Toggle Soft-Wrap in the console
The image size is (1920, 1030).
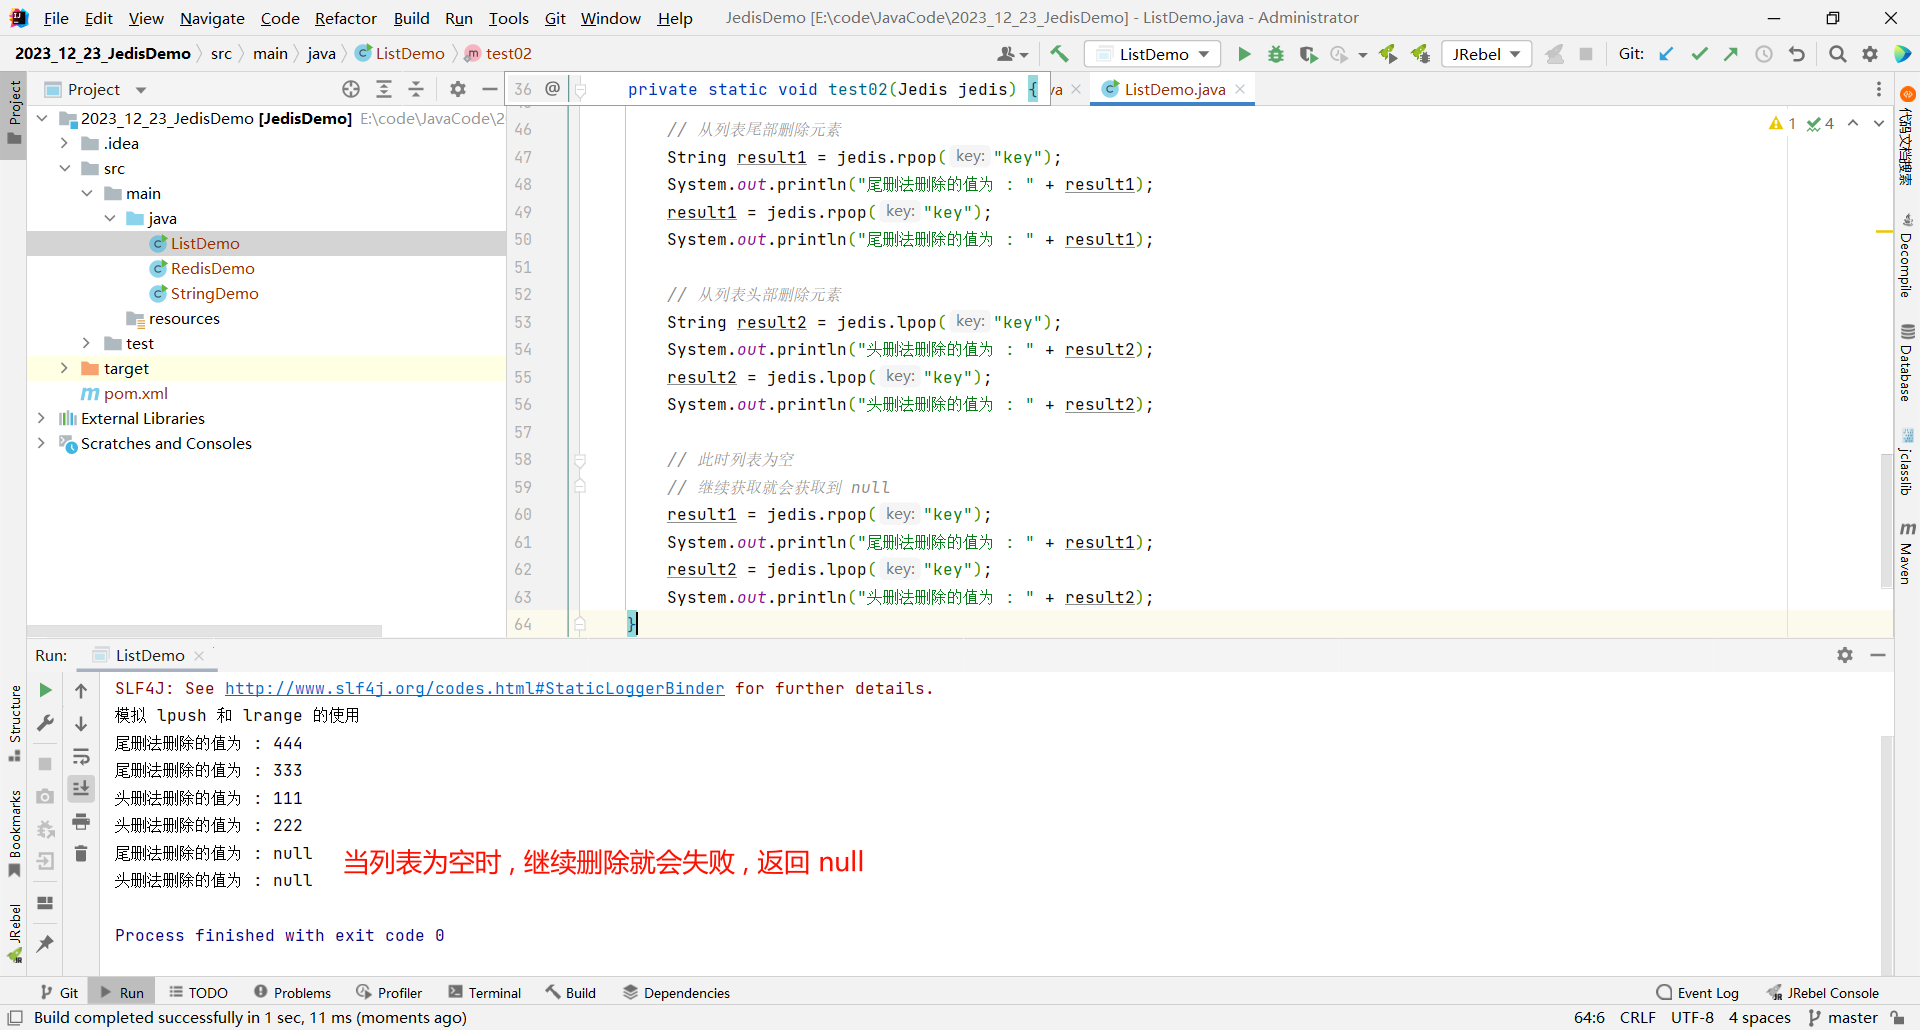coord(81,756)
